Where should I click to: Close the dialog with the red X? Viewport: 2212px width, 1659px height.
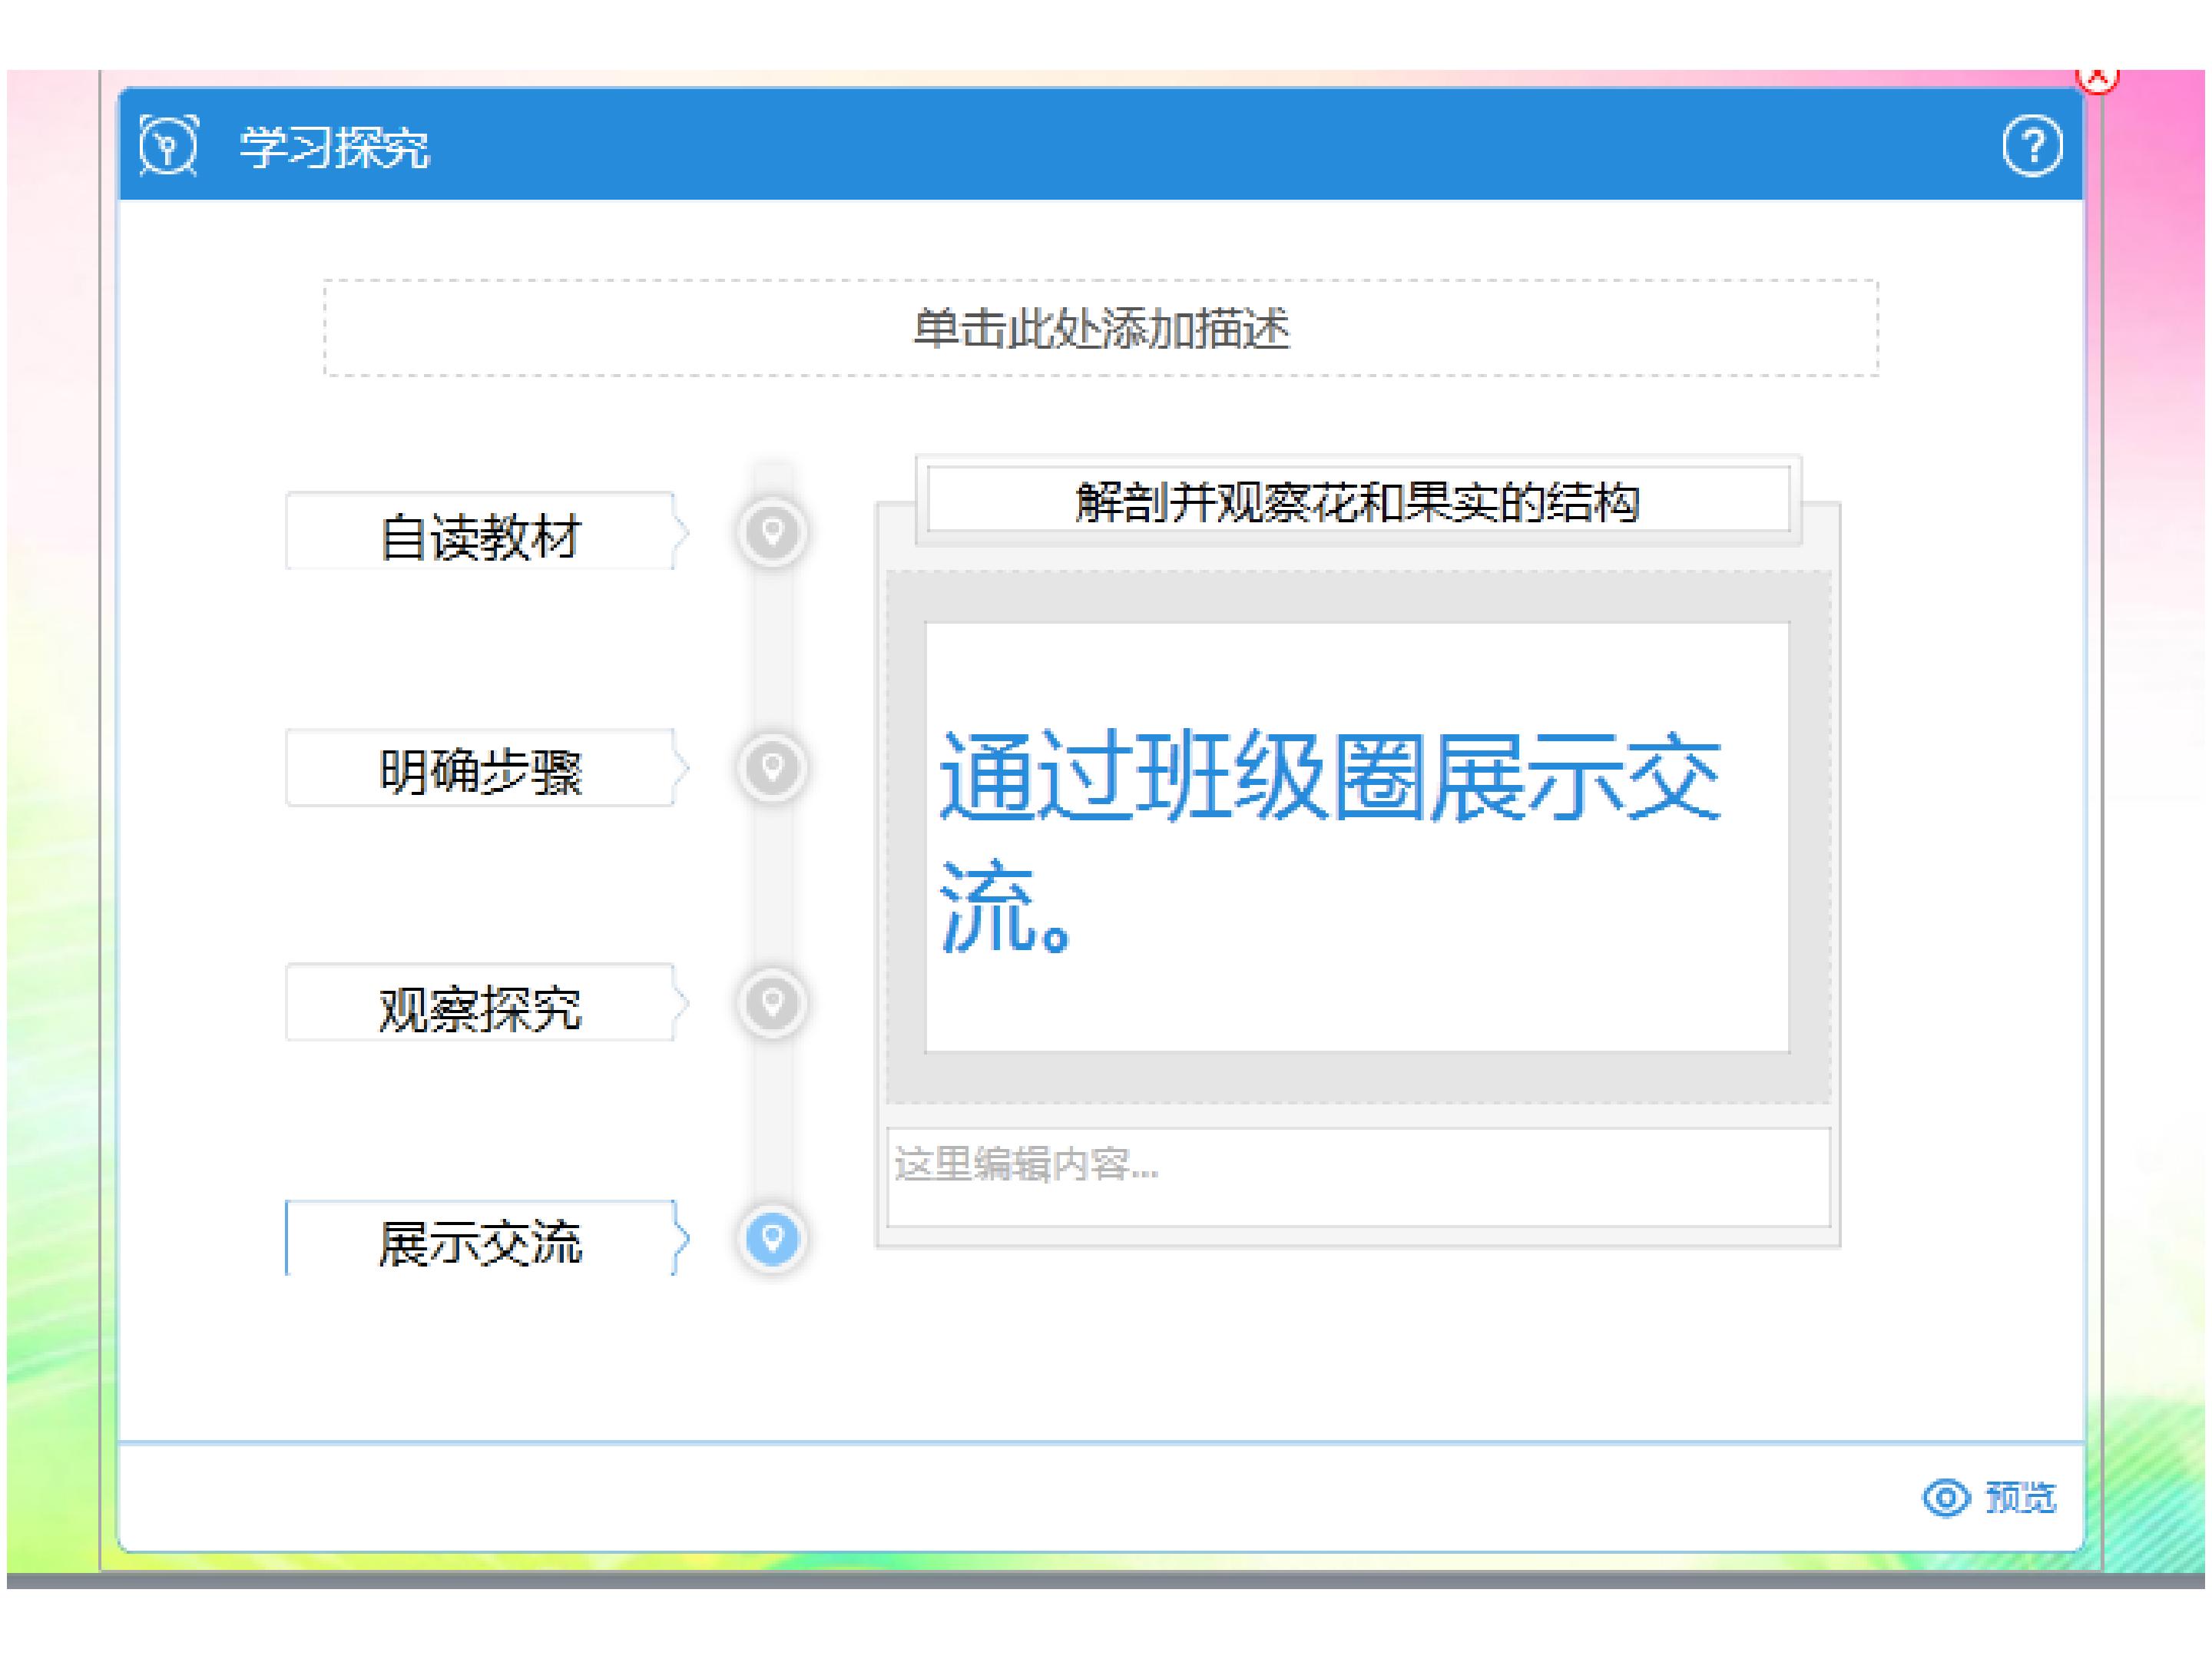pyautogui.click(x=2097, y=78)
